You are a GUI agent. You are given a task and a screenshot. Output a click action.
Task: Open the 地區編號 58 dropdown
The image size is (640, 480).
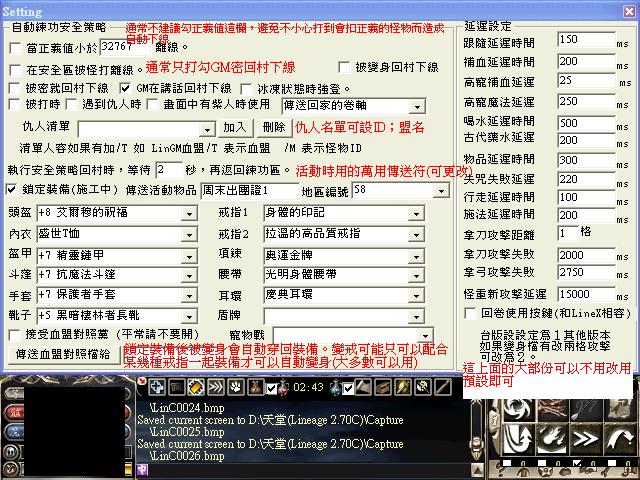point(441,191)
